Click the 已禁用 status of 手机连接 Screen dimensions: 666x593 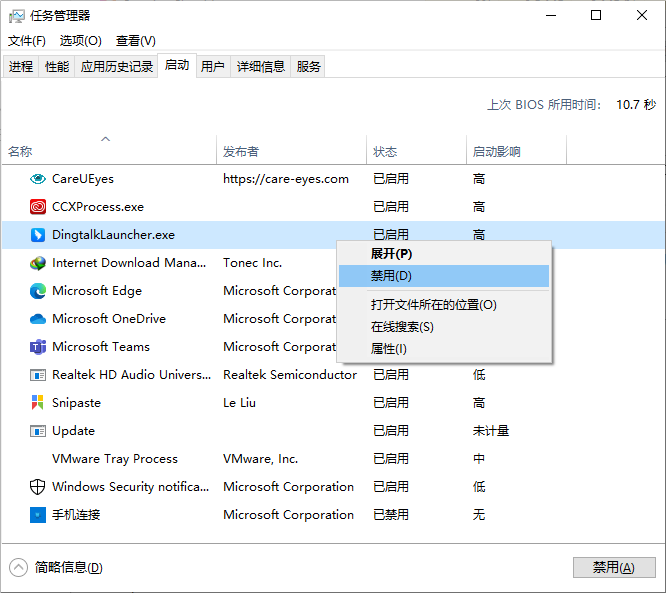[x=391, y=515]
